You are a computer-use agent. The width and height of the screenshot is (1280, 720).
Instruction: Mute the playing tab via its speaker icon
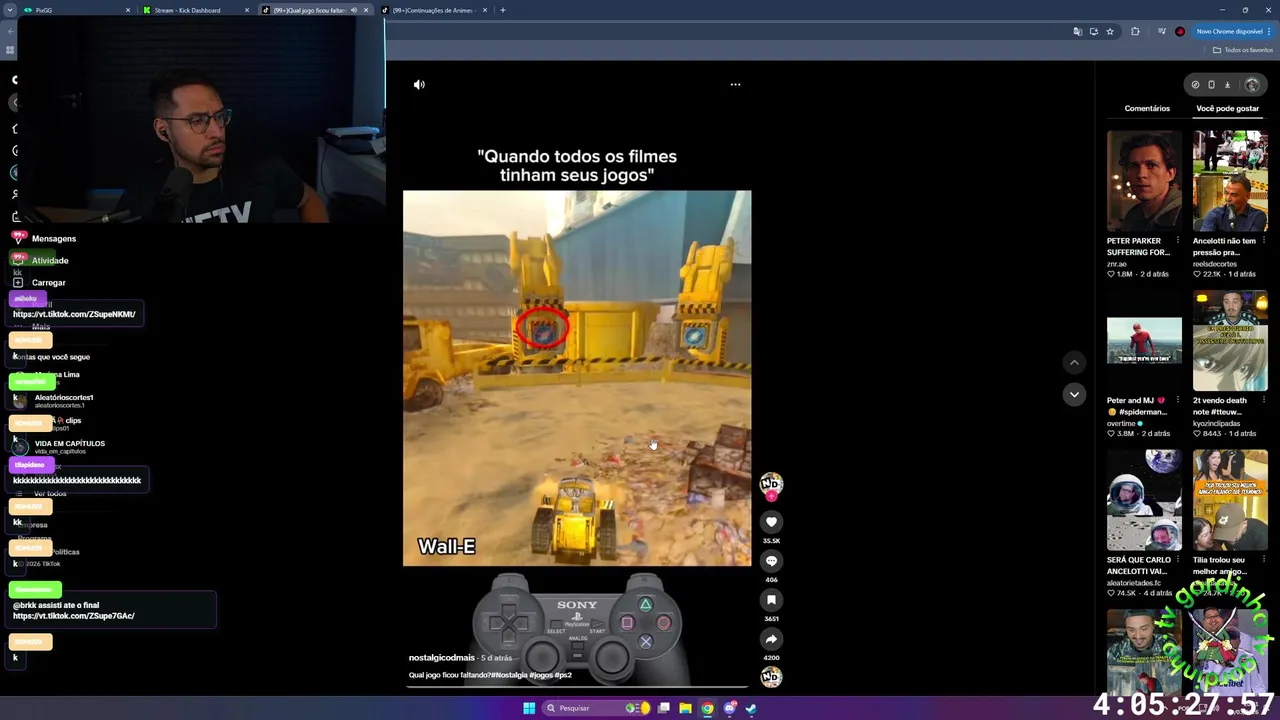353,10
